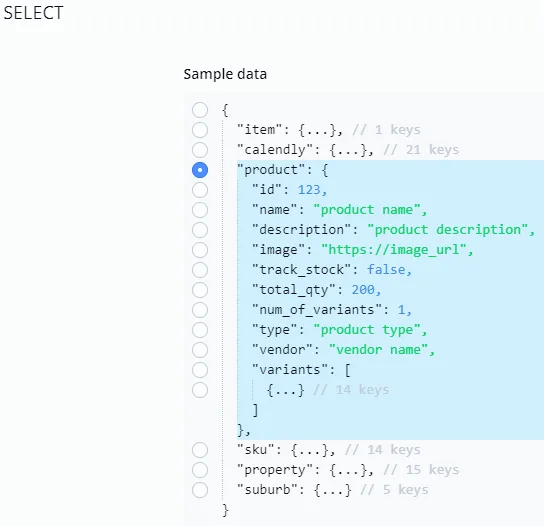The width and height of the screenshot is (544, 526).
Task: Expand the collapsed "suburb" object
Action: [333, 490]
